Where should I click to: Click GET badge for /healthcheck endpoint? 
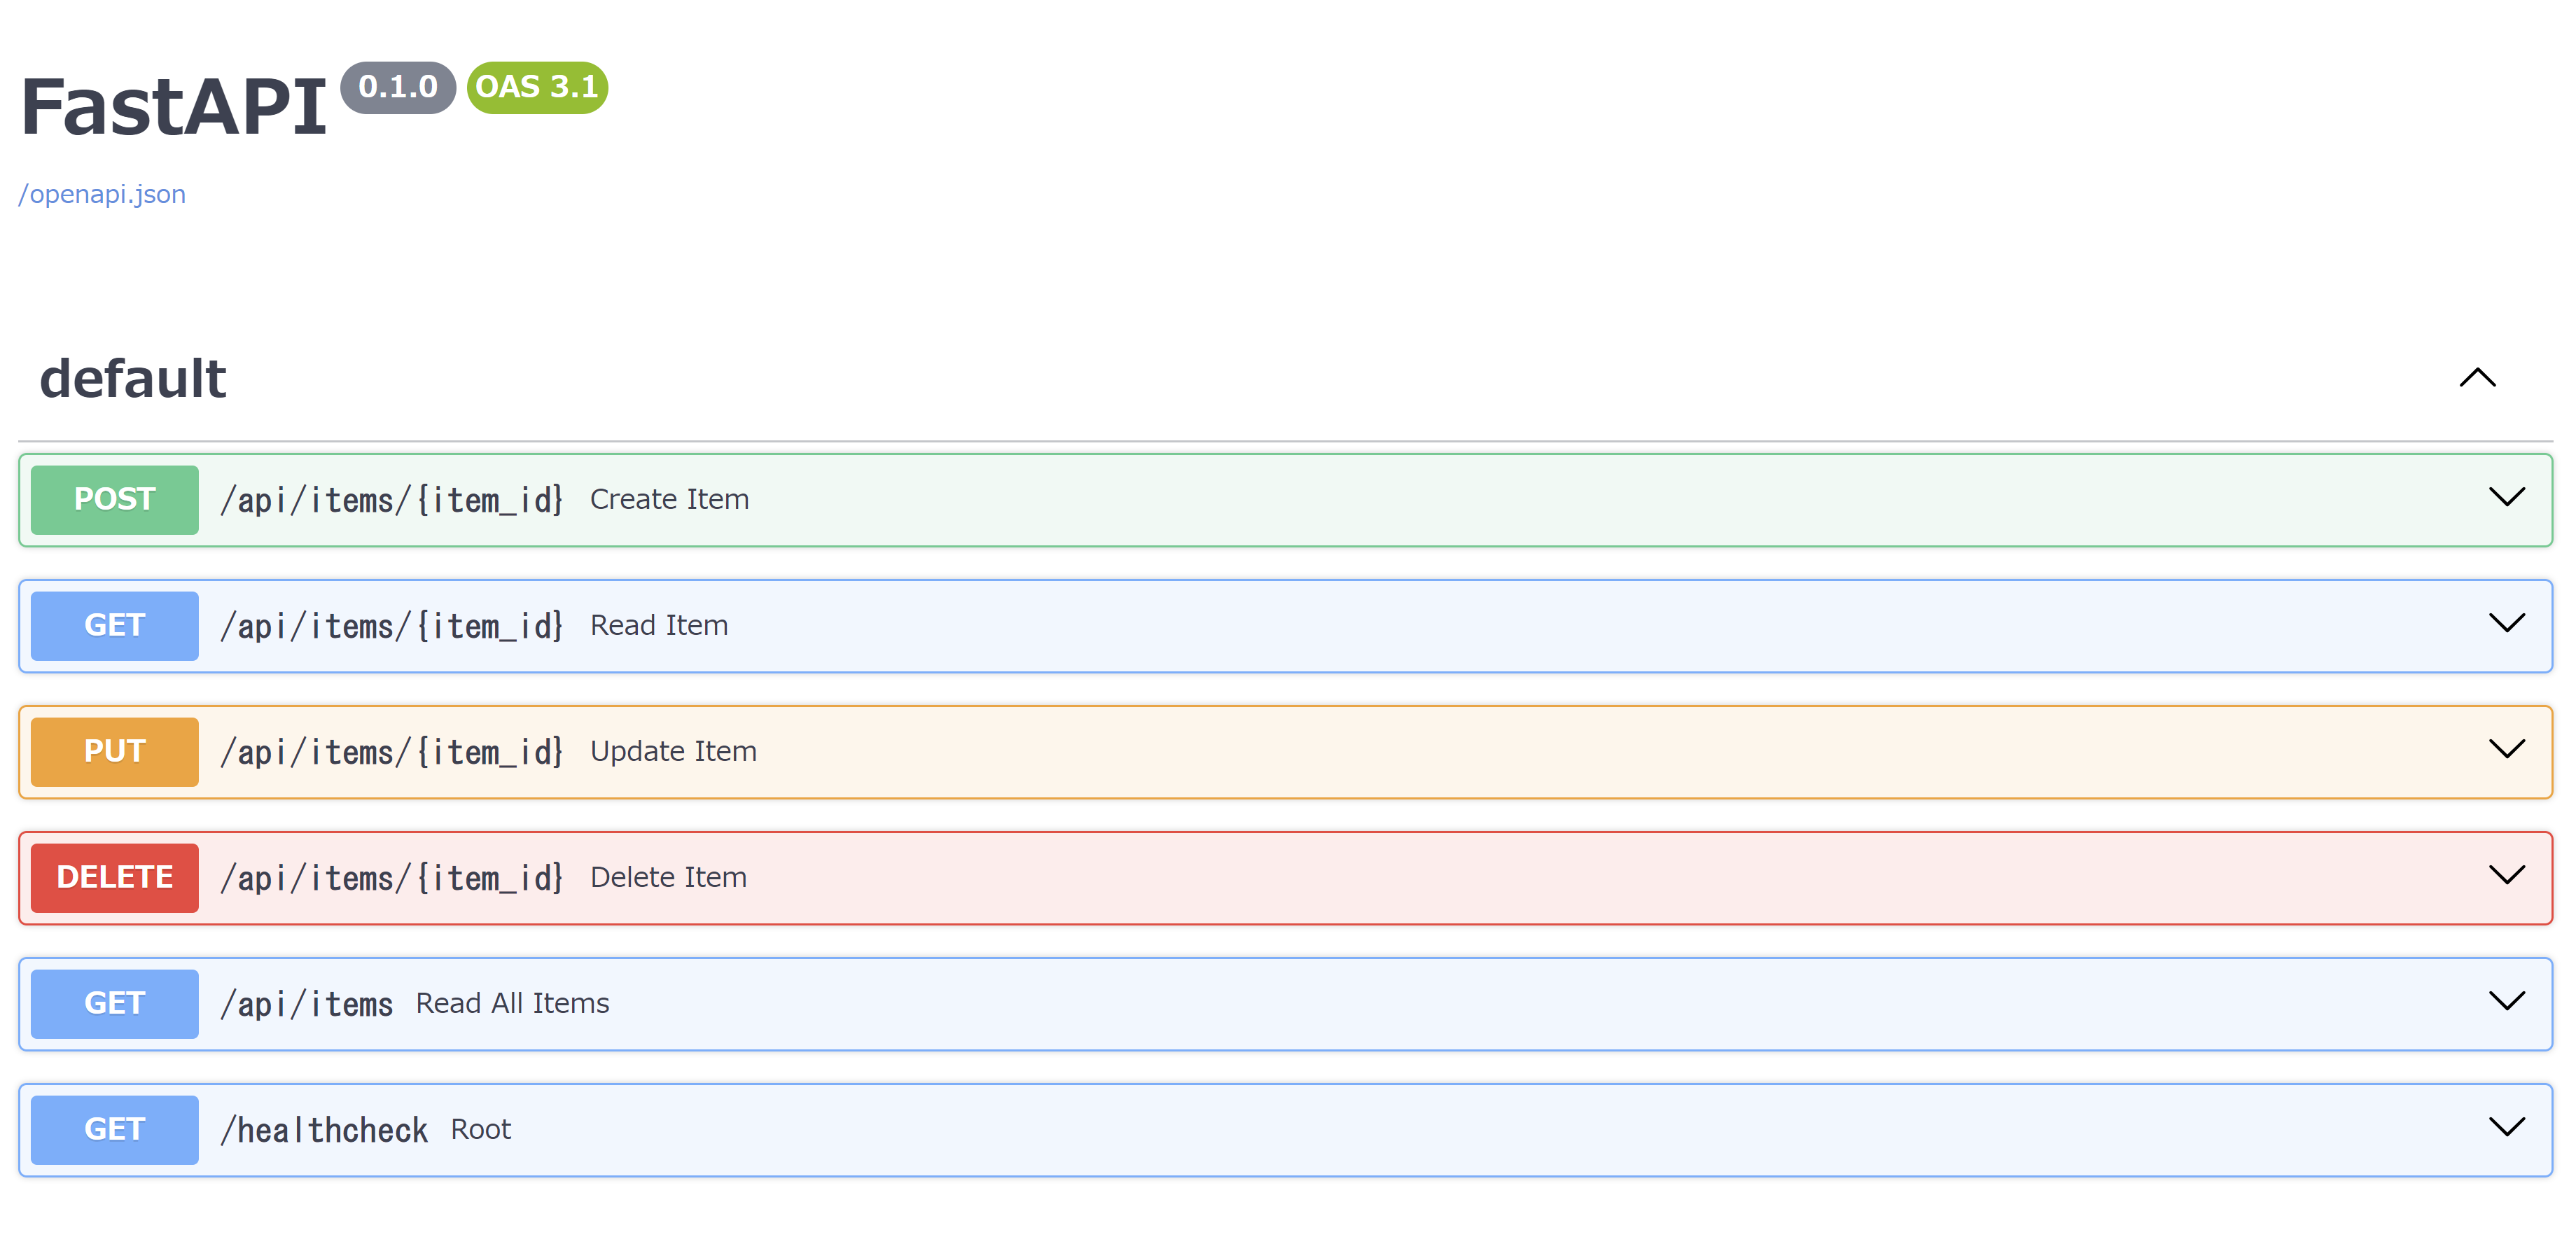pos(115,1129)
